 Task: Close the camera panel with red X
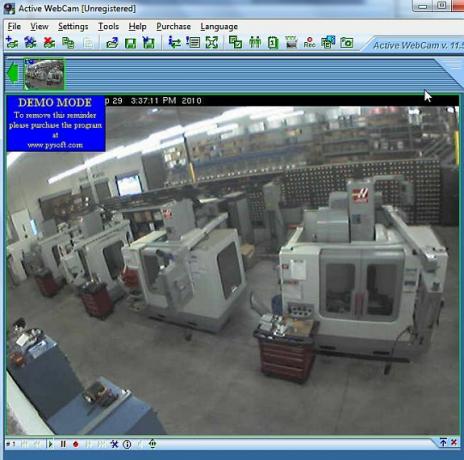(x=454, y=443)
